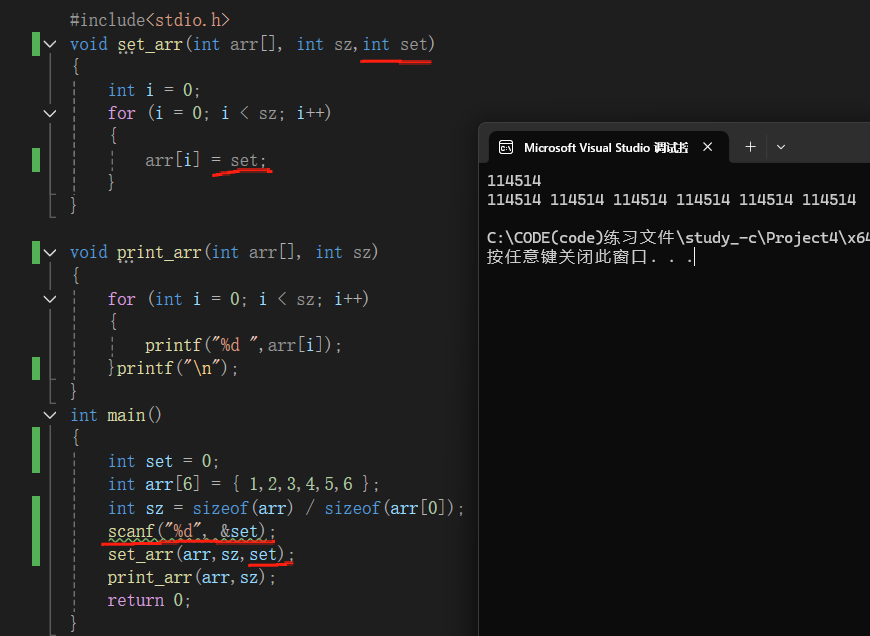Add a new terminal tab with plus

(x=750, y=147)
